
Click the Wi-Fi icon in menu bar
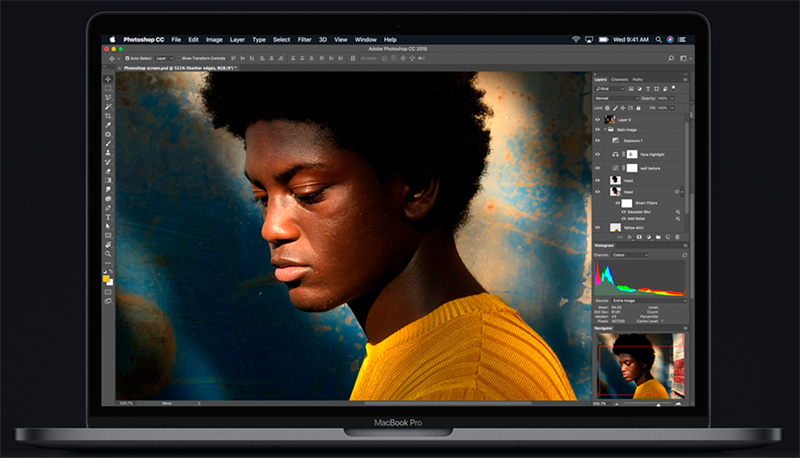point(576,39)
